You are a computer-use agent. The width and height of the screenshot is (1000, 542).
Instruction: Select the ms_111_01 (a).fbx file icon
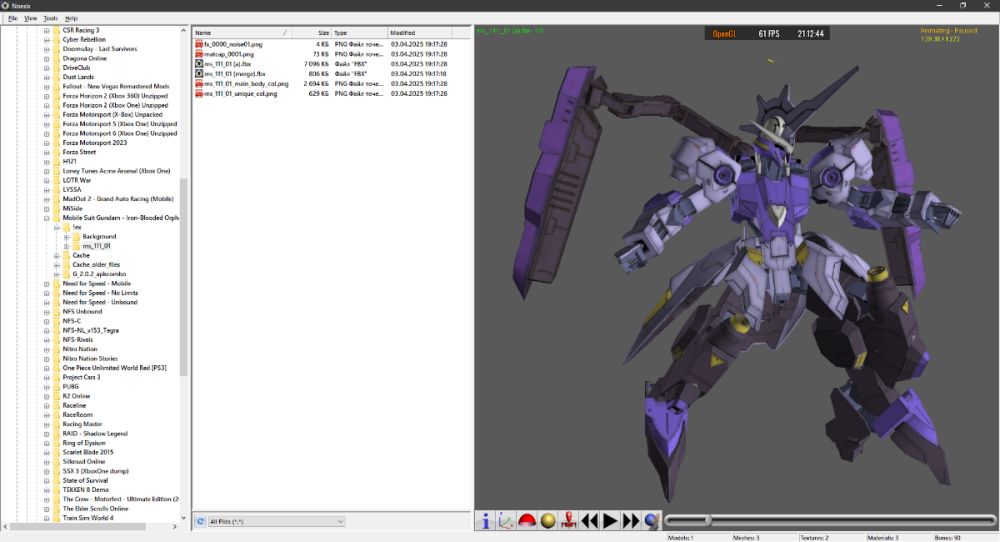(x=199, y=64)
